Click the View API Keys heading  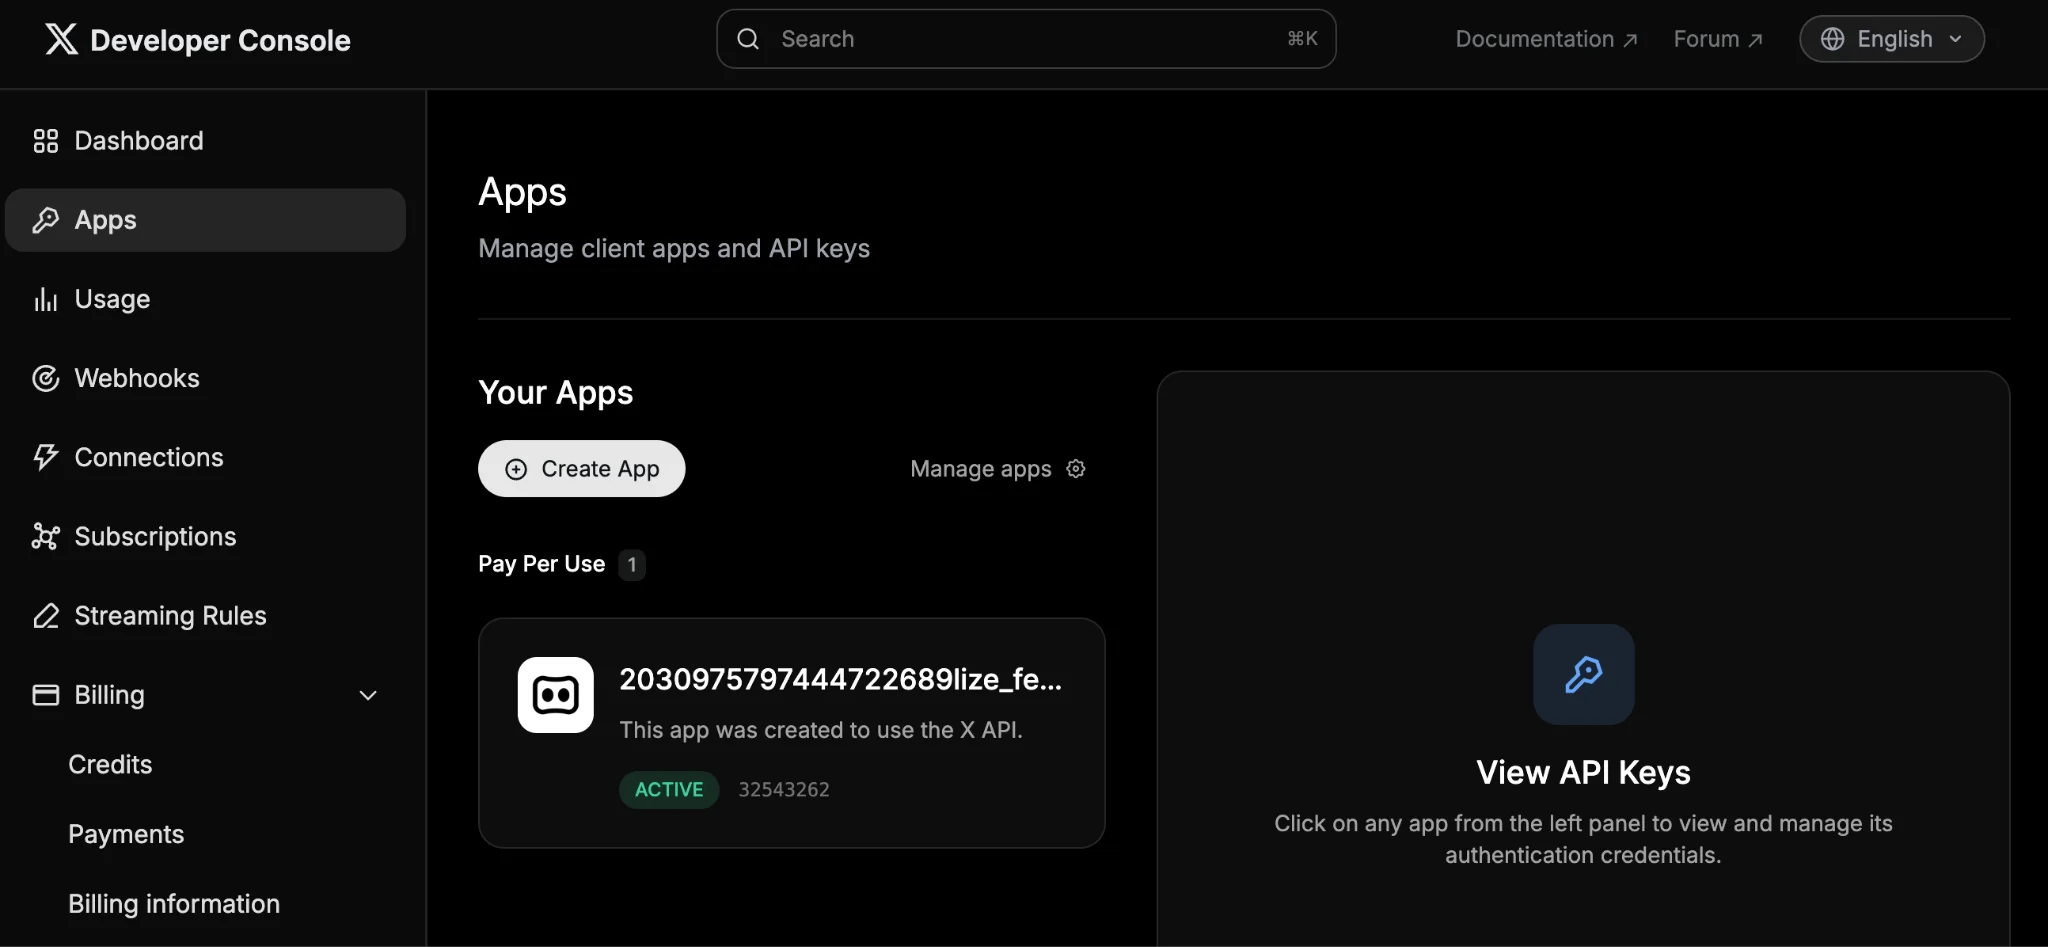pyautogui.click(x=1584, y=772)
